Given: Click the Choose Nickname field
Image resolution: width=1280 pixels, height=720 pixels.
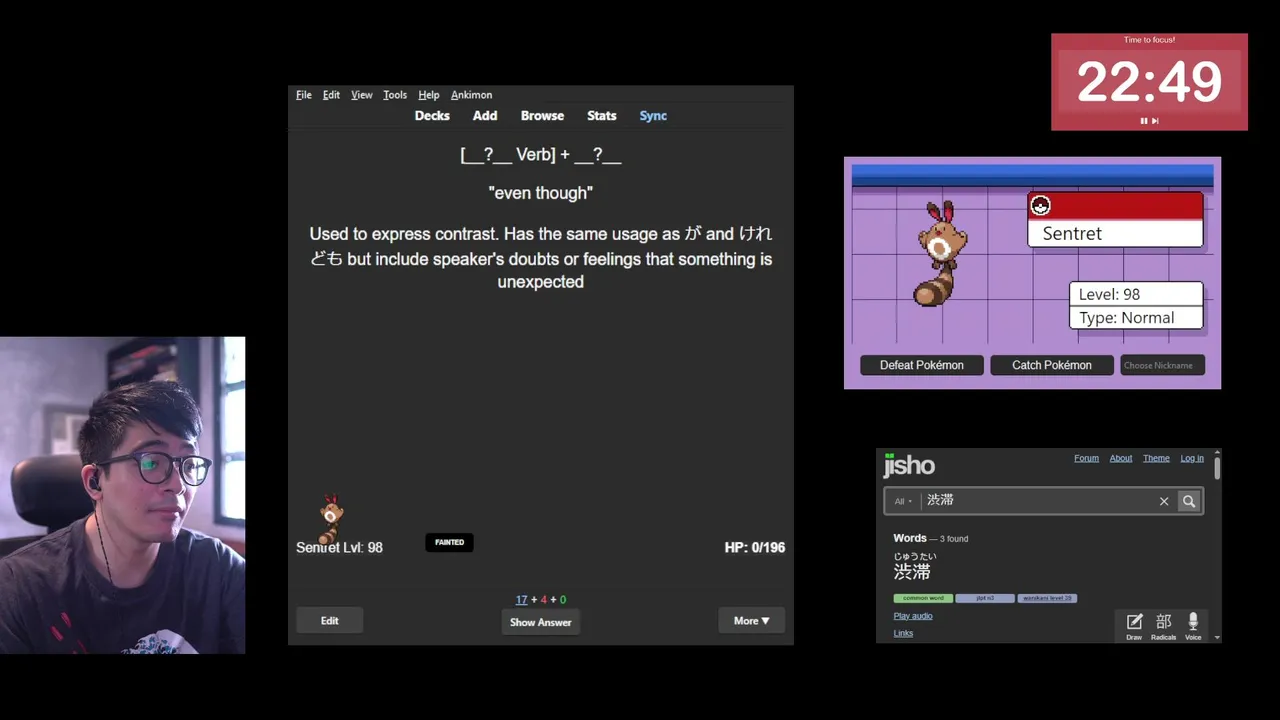Looking at the screenshot, I should click(x=1162, y=365).
